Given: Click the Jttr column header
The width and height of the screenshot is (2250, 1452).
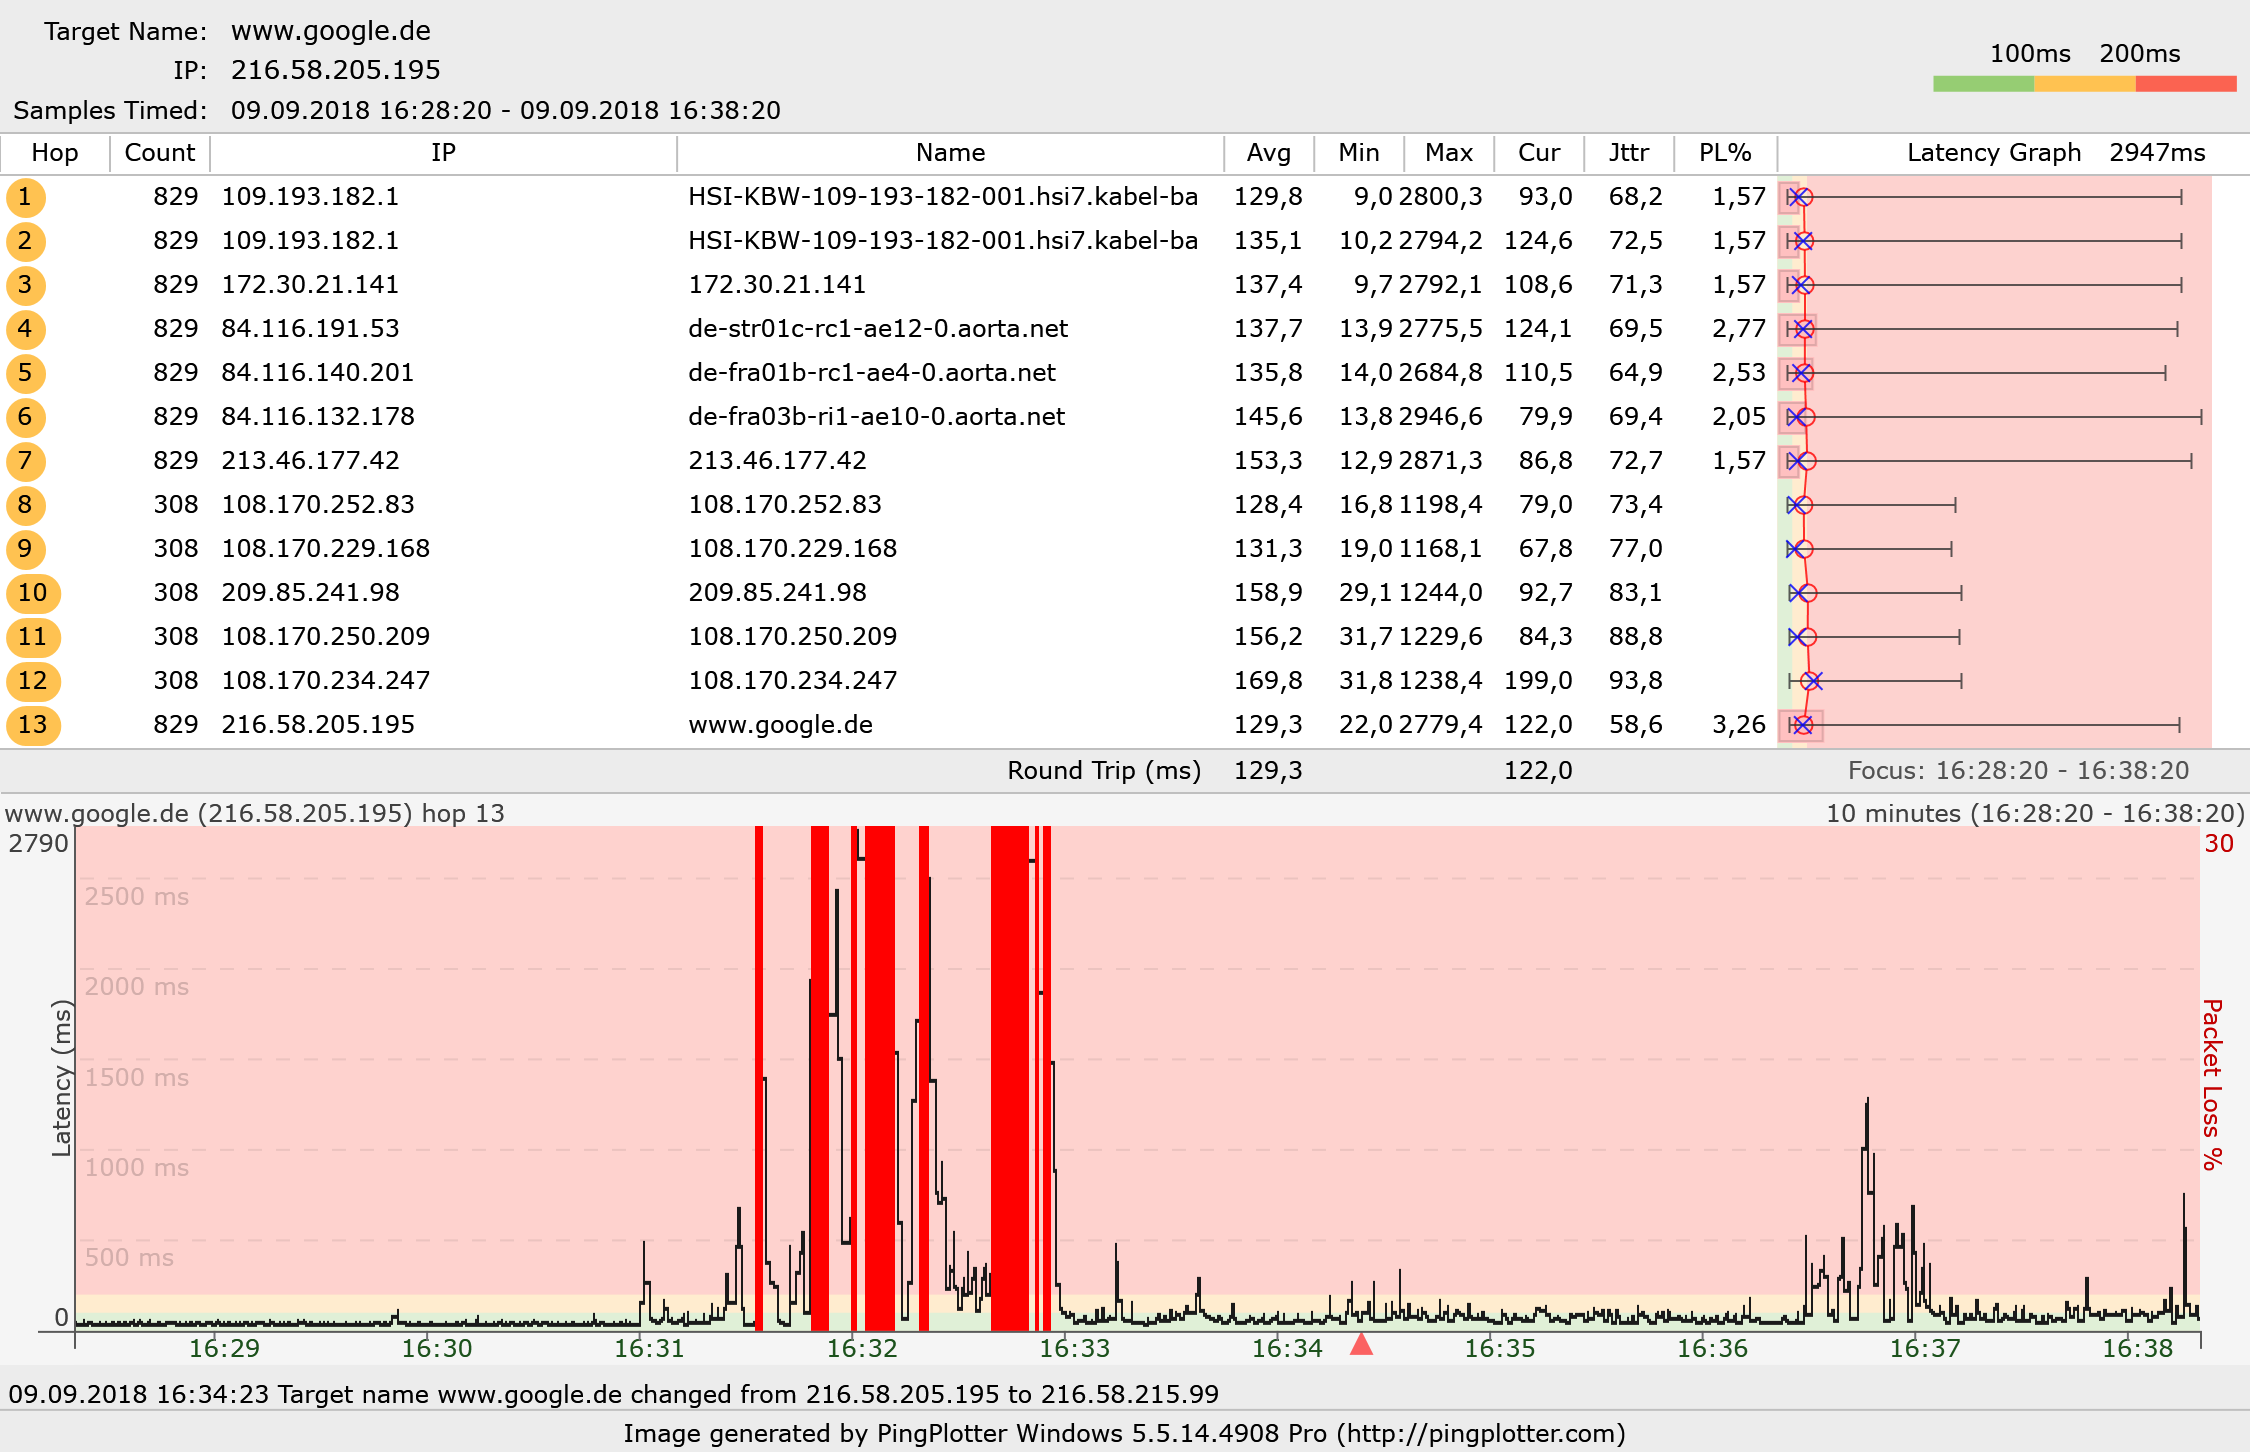Looking at the screenshot, I should (x=1628, y=153).
